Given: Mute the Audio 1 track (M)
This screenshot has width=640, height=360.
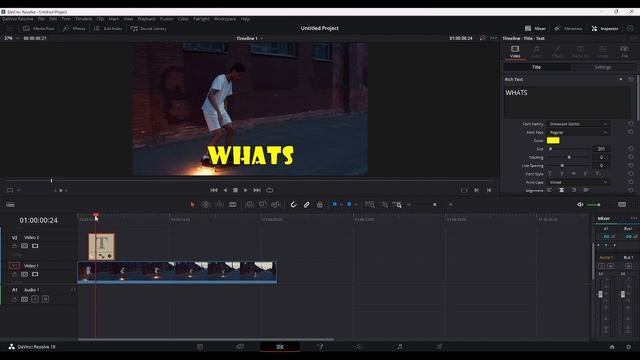Looking at the screenshot, I should 45,300.
